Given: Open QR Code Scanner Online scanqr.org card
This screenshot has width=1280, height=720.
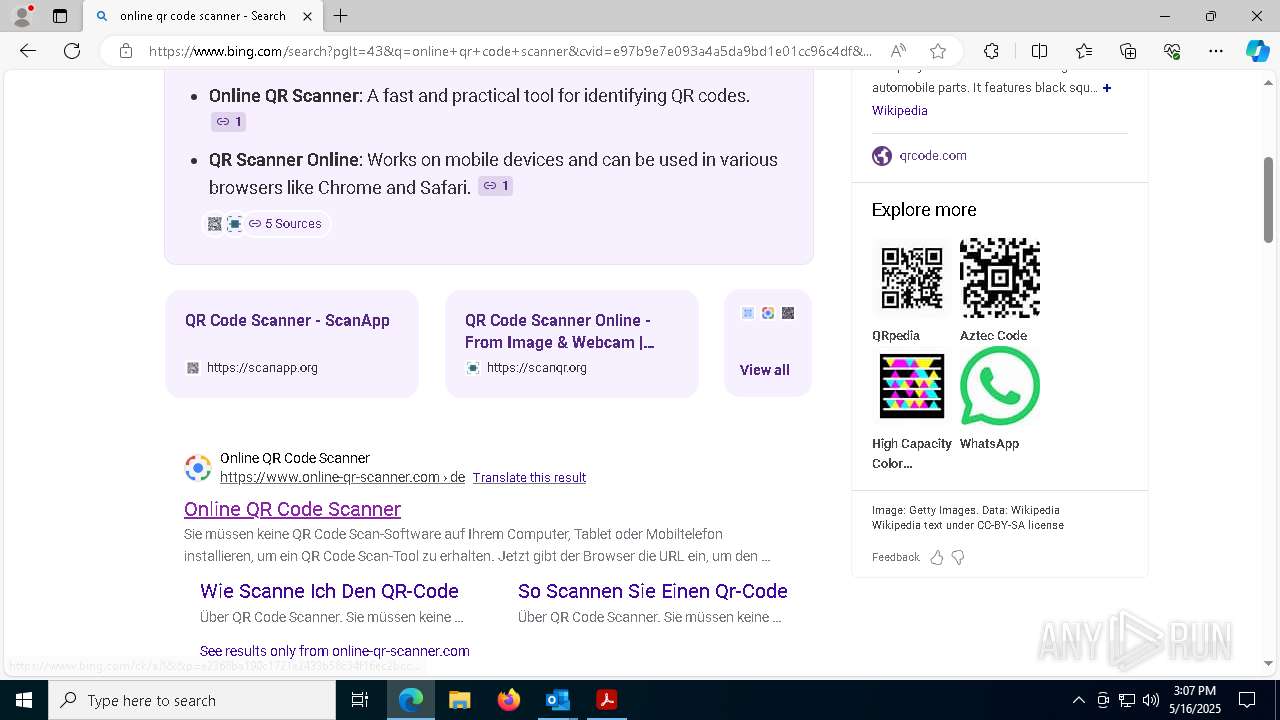Looking at the screenshot, I should coord(572,344).
